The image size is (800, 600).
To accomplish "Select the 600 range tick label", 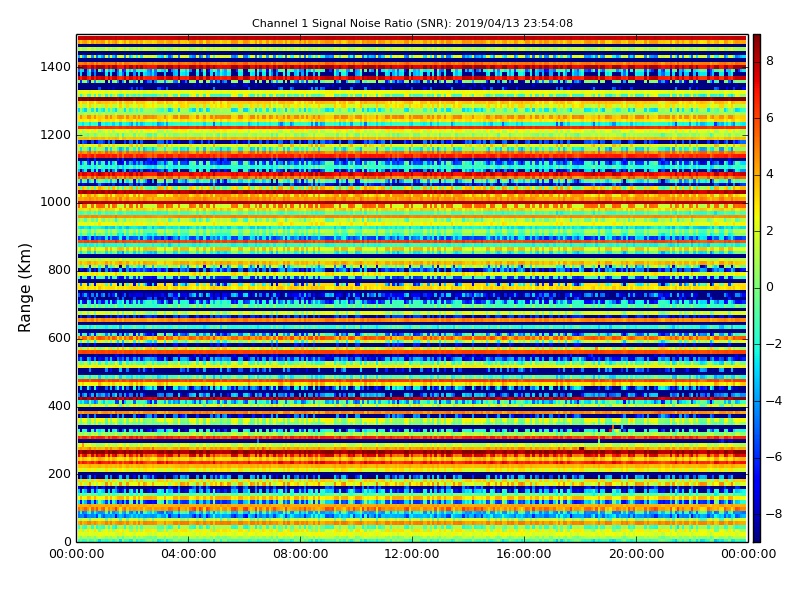I will (x=59, y=338).
